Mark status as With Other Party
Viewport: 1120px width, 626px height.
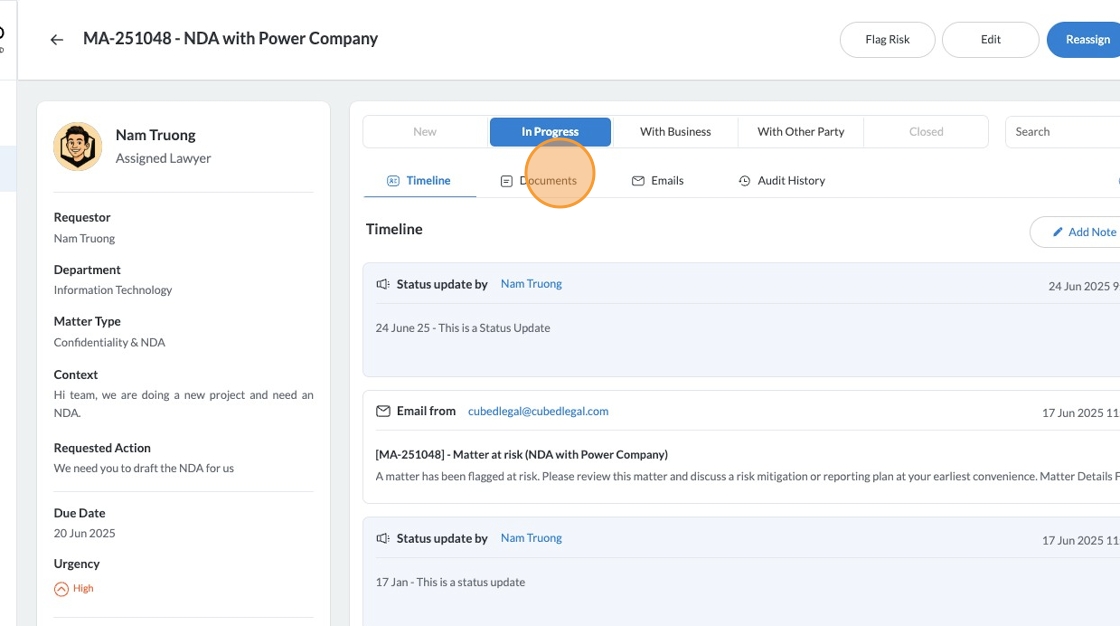click(x=800, y=132)
